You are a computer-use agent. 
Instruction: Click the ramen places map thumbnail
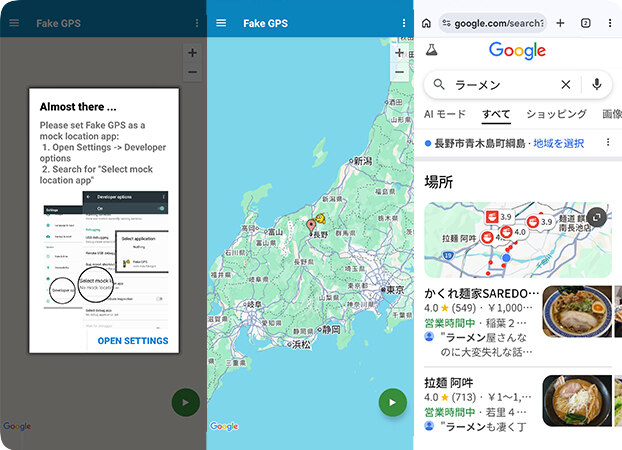518,240
